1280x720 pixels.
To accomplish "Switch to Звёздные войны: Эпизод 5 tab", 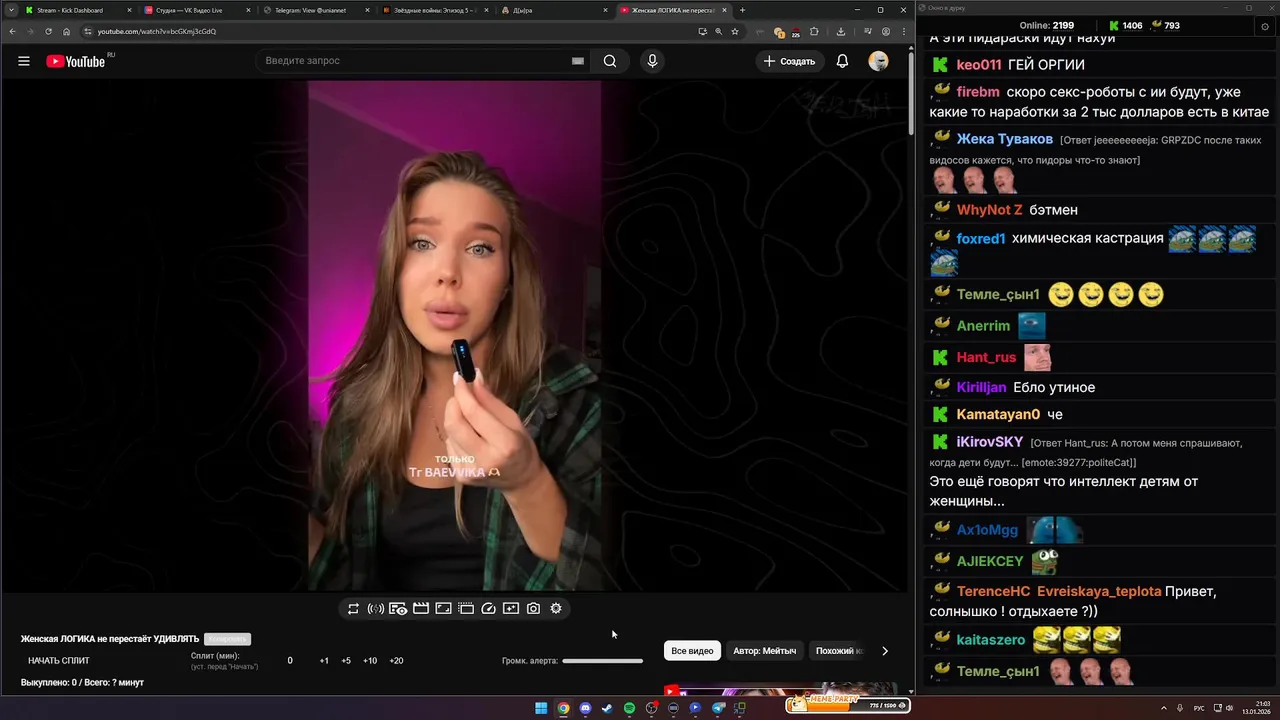I will click(x=436, y=10).
